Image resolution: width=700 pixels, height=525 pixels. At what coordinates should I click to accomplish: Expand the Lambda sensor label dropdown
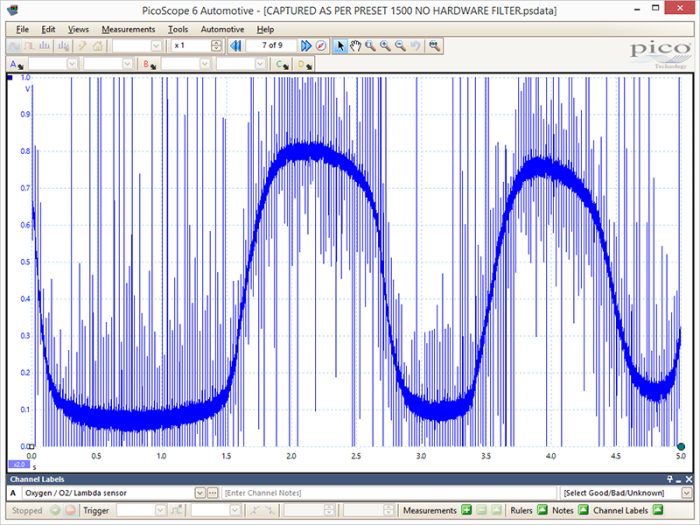click(200, 493)
